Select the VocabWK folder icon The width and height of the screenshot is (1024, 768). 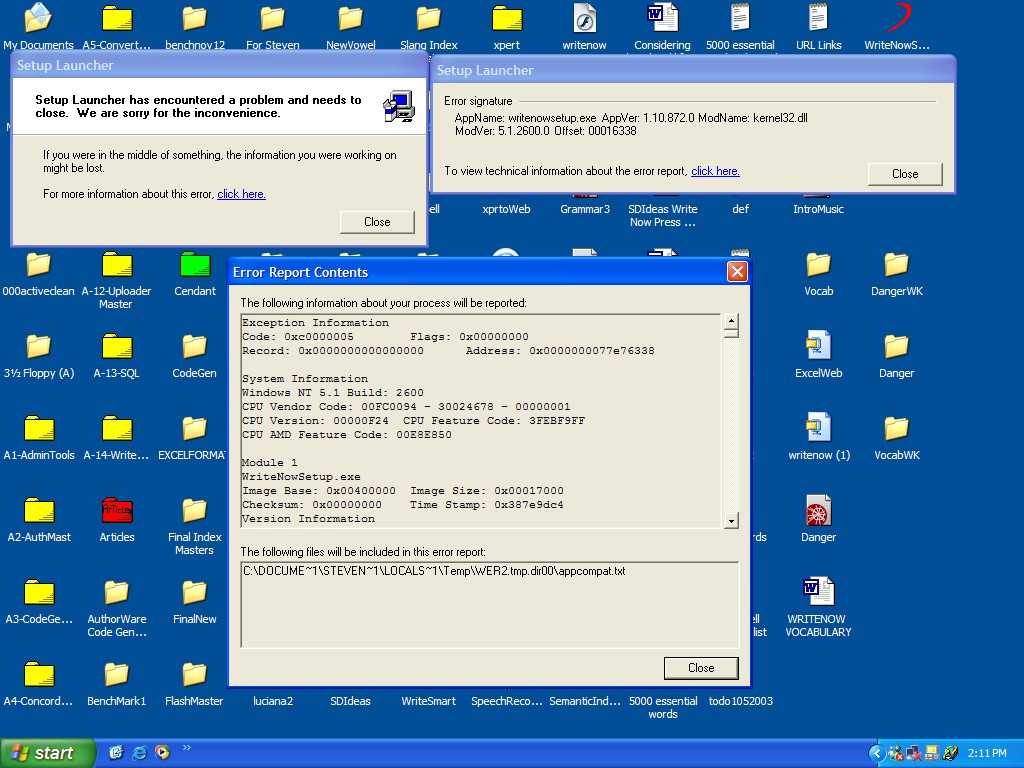896,428
